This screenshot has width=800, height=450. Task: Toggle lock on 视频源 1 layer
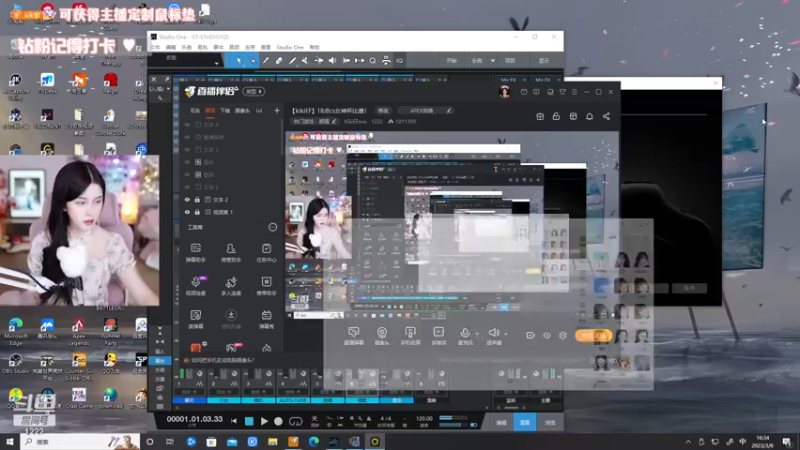pos(197,212)
